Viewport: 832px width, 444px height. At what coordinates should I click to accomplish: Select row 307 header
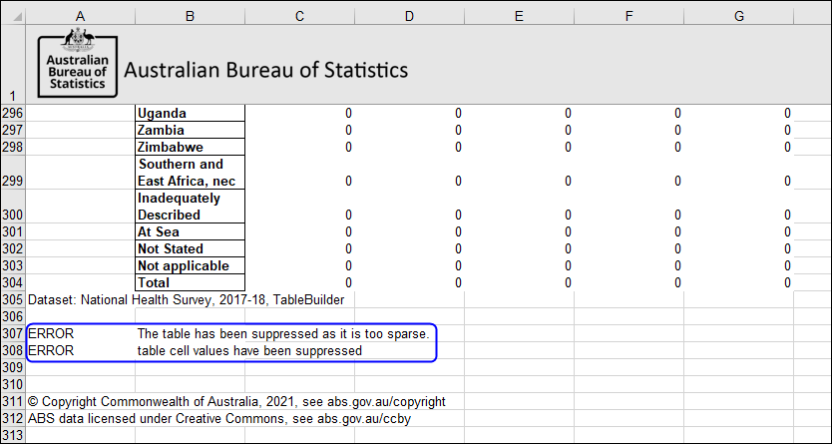click(13, 334)
